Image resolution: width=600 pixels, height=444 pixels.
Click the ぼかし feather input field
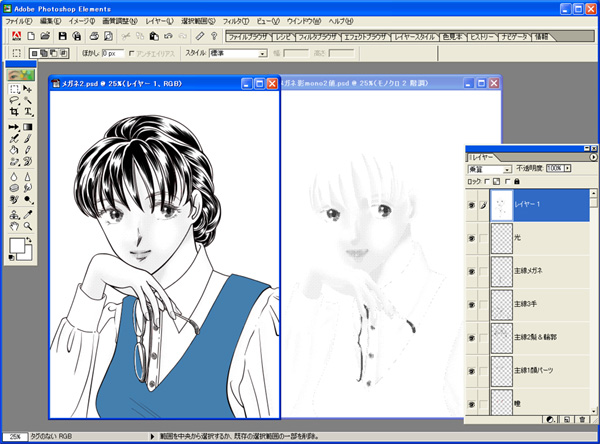[x=112, y=54]
